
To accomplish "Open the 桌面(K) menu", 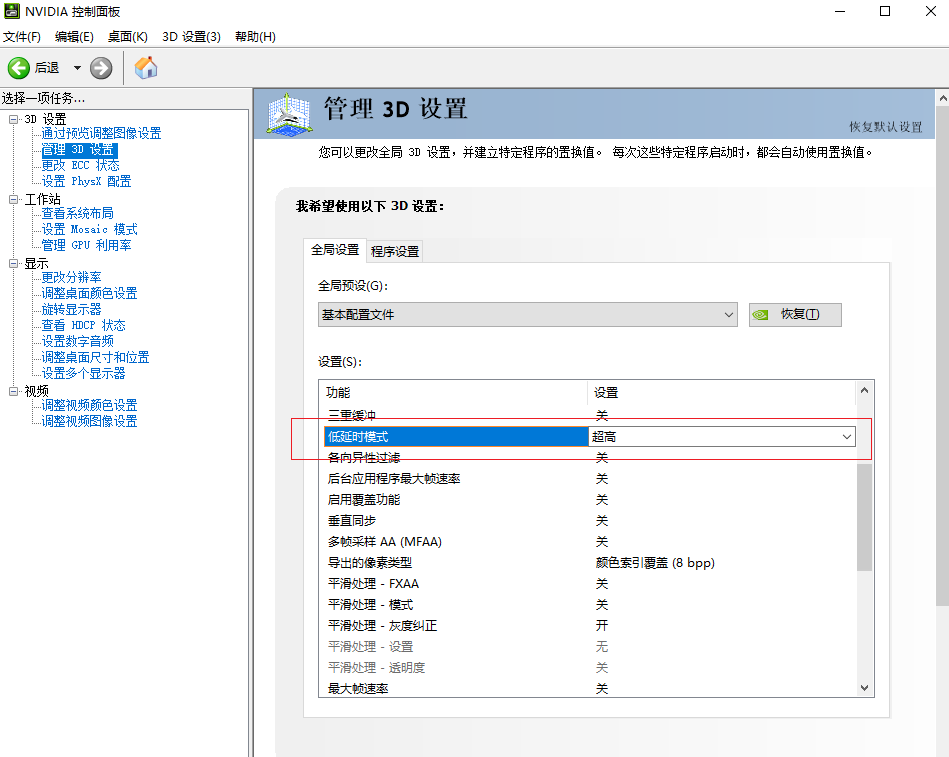I will pos(128,37).
